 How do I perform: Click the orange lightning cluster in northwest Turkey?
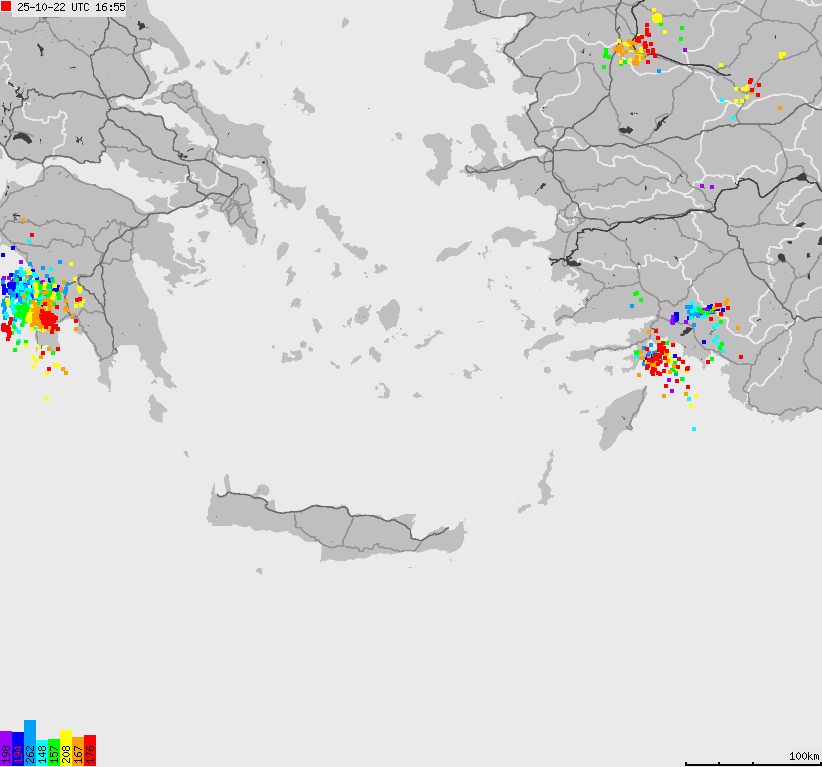[630, 50]
